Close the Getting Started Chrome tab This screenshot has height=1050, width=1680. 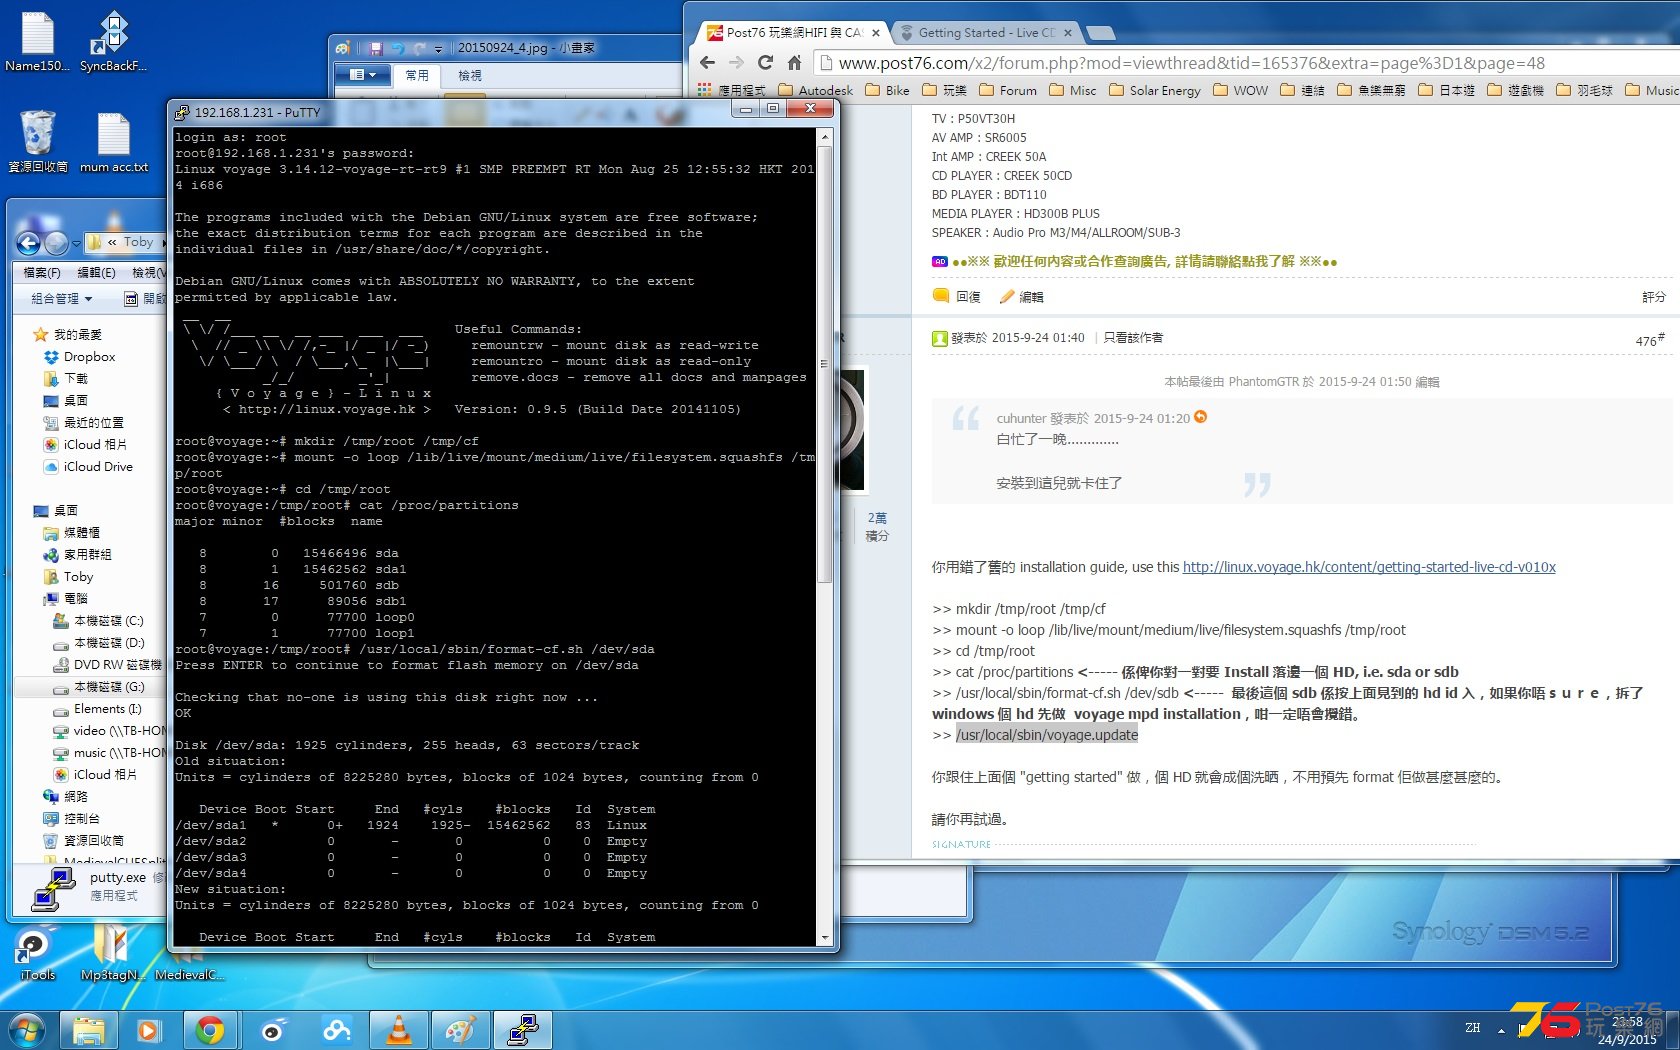pos(1068,33)
